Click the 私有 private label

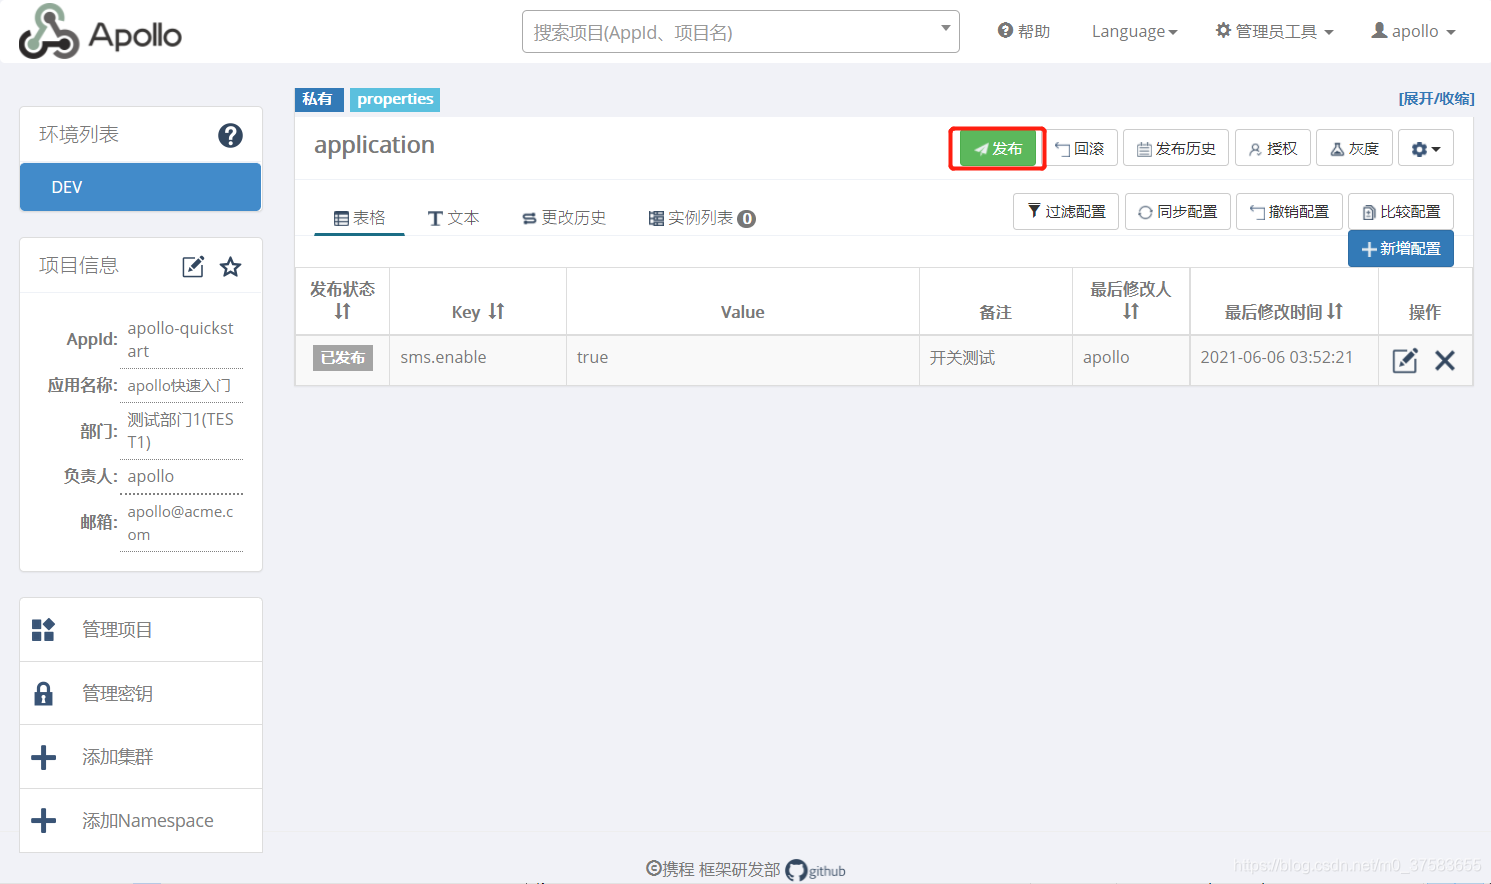click(x=318, y=99)
